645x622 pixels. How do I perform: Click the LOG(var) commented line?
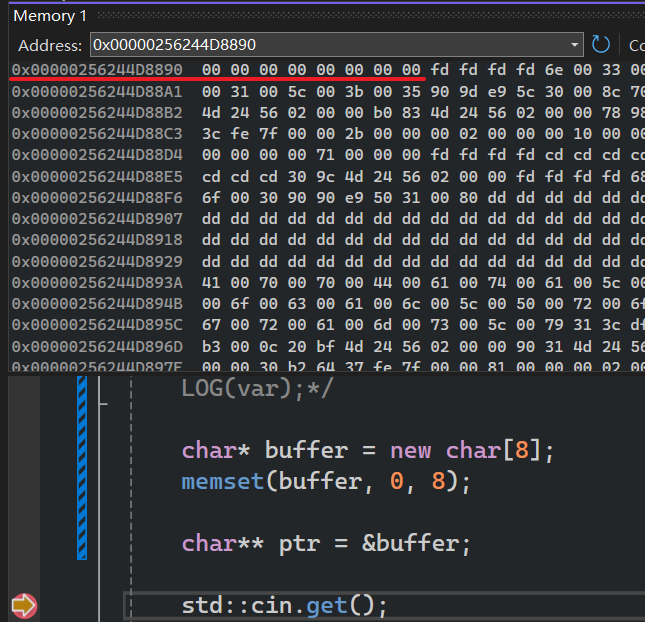[257, 388]
